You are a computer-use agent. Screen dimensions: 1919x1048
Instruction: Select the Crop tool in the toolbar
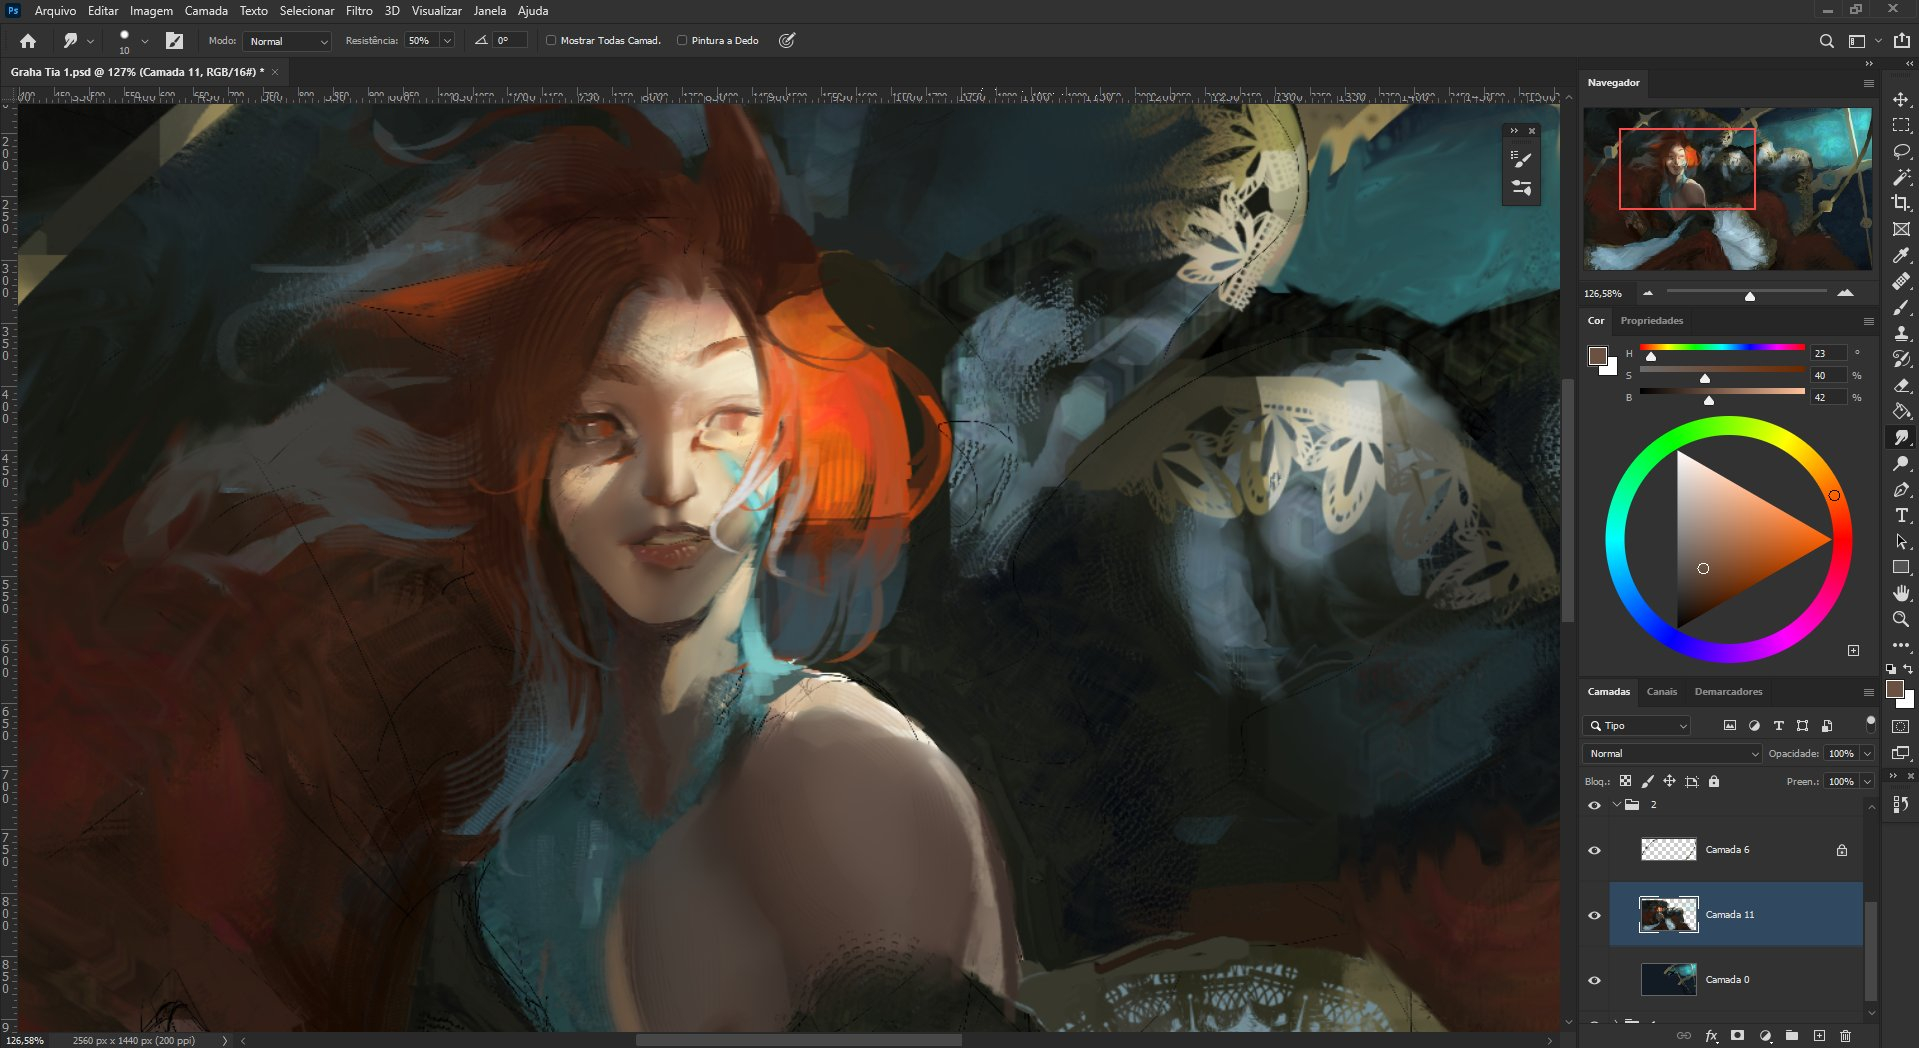(x=1901, y=203)
